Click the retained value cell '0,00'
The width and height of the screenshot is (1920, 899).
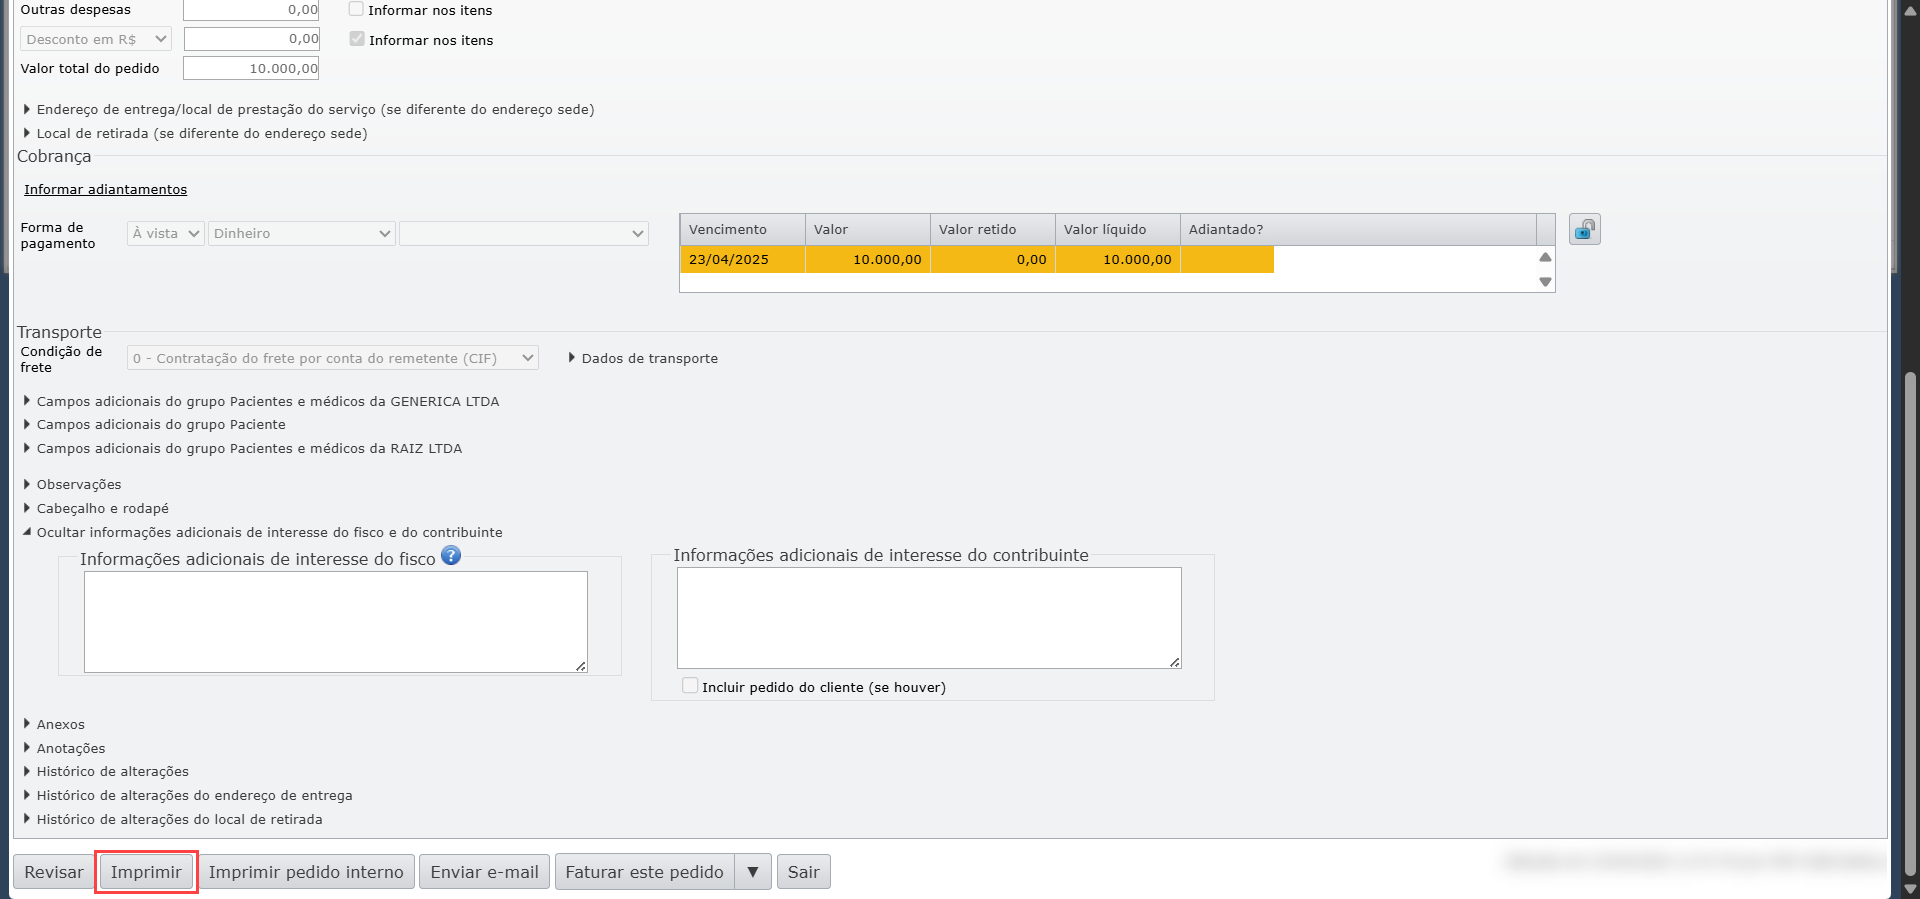[993, 259]
